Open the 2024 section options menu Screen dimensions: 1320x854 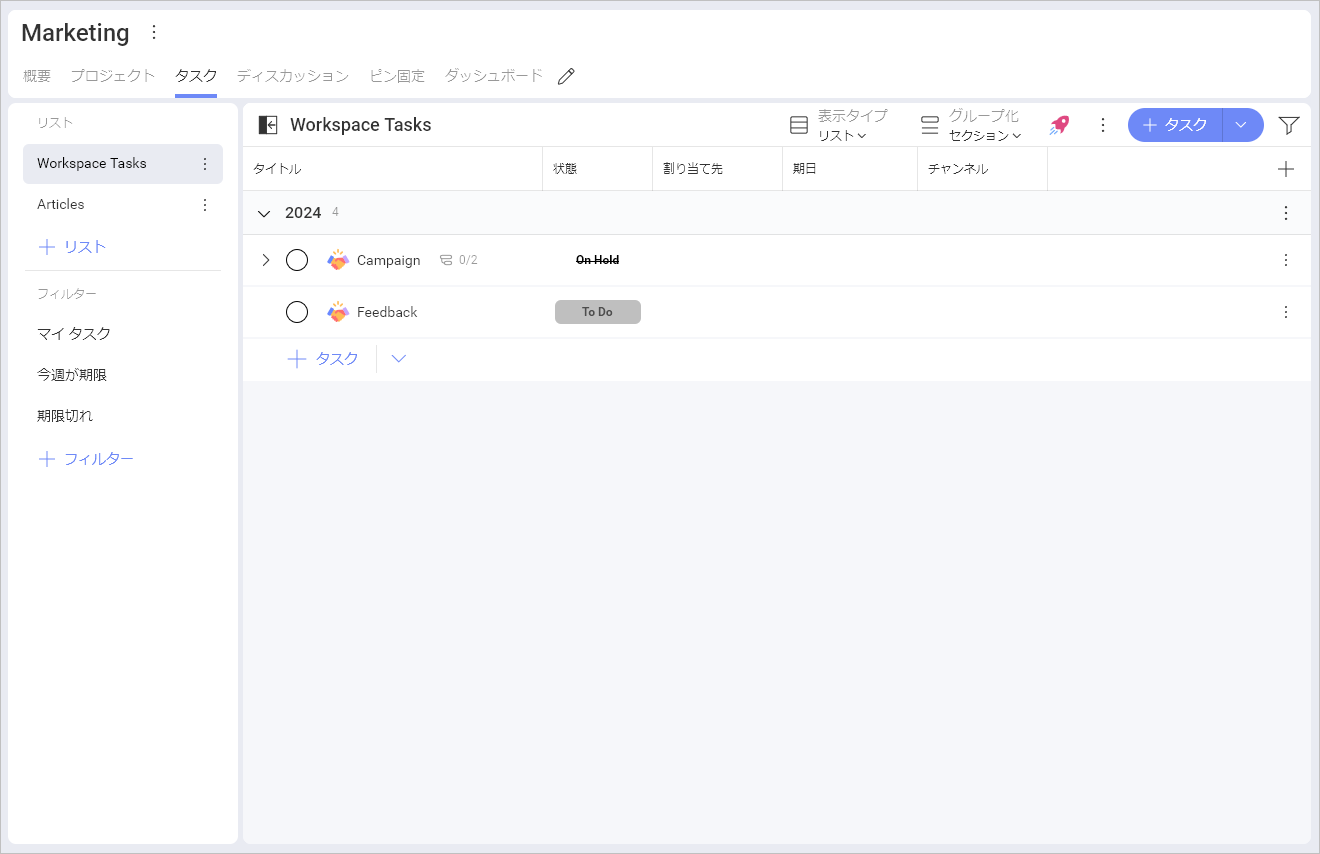(x=1286, y=213)
